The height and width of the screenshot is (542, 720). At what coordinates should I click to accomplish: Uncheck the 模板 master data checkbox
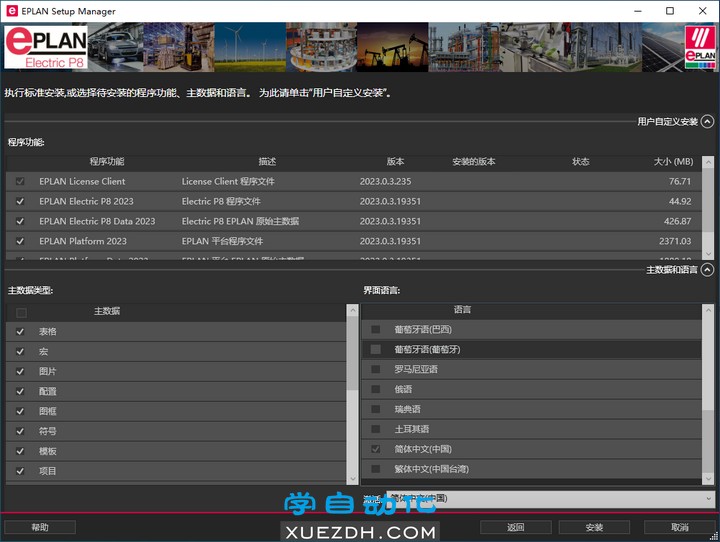(20, 451)
